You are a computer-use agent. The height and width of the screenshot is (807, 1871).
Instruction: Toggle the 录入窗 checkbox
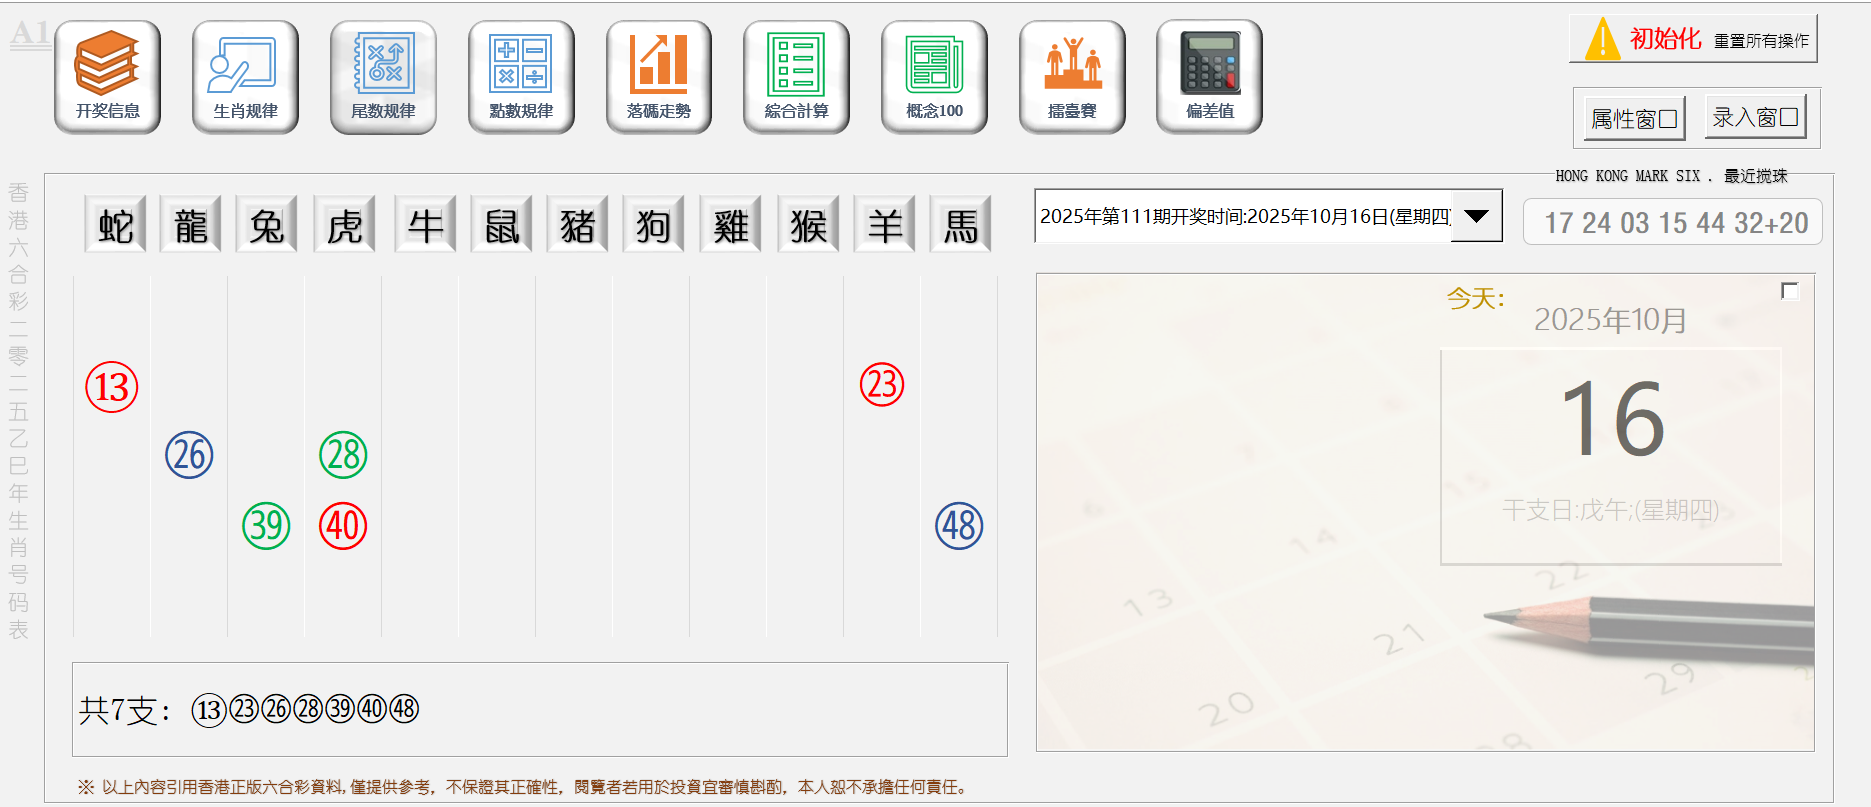point(1789,117)
